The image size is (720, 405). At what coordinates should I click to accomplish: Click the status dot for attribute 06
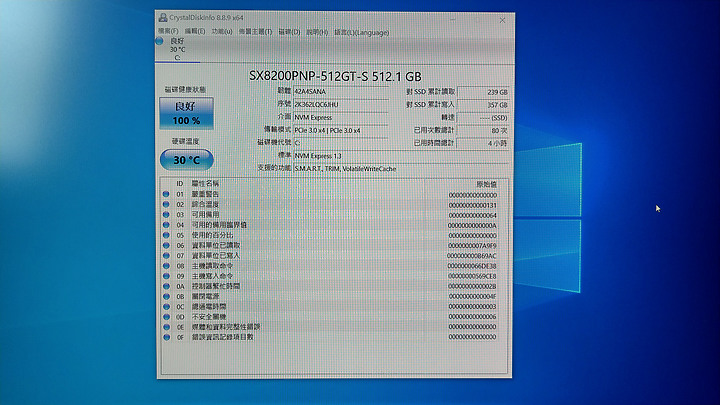[166, 245]
